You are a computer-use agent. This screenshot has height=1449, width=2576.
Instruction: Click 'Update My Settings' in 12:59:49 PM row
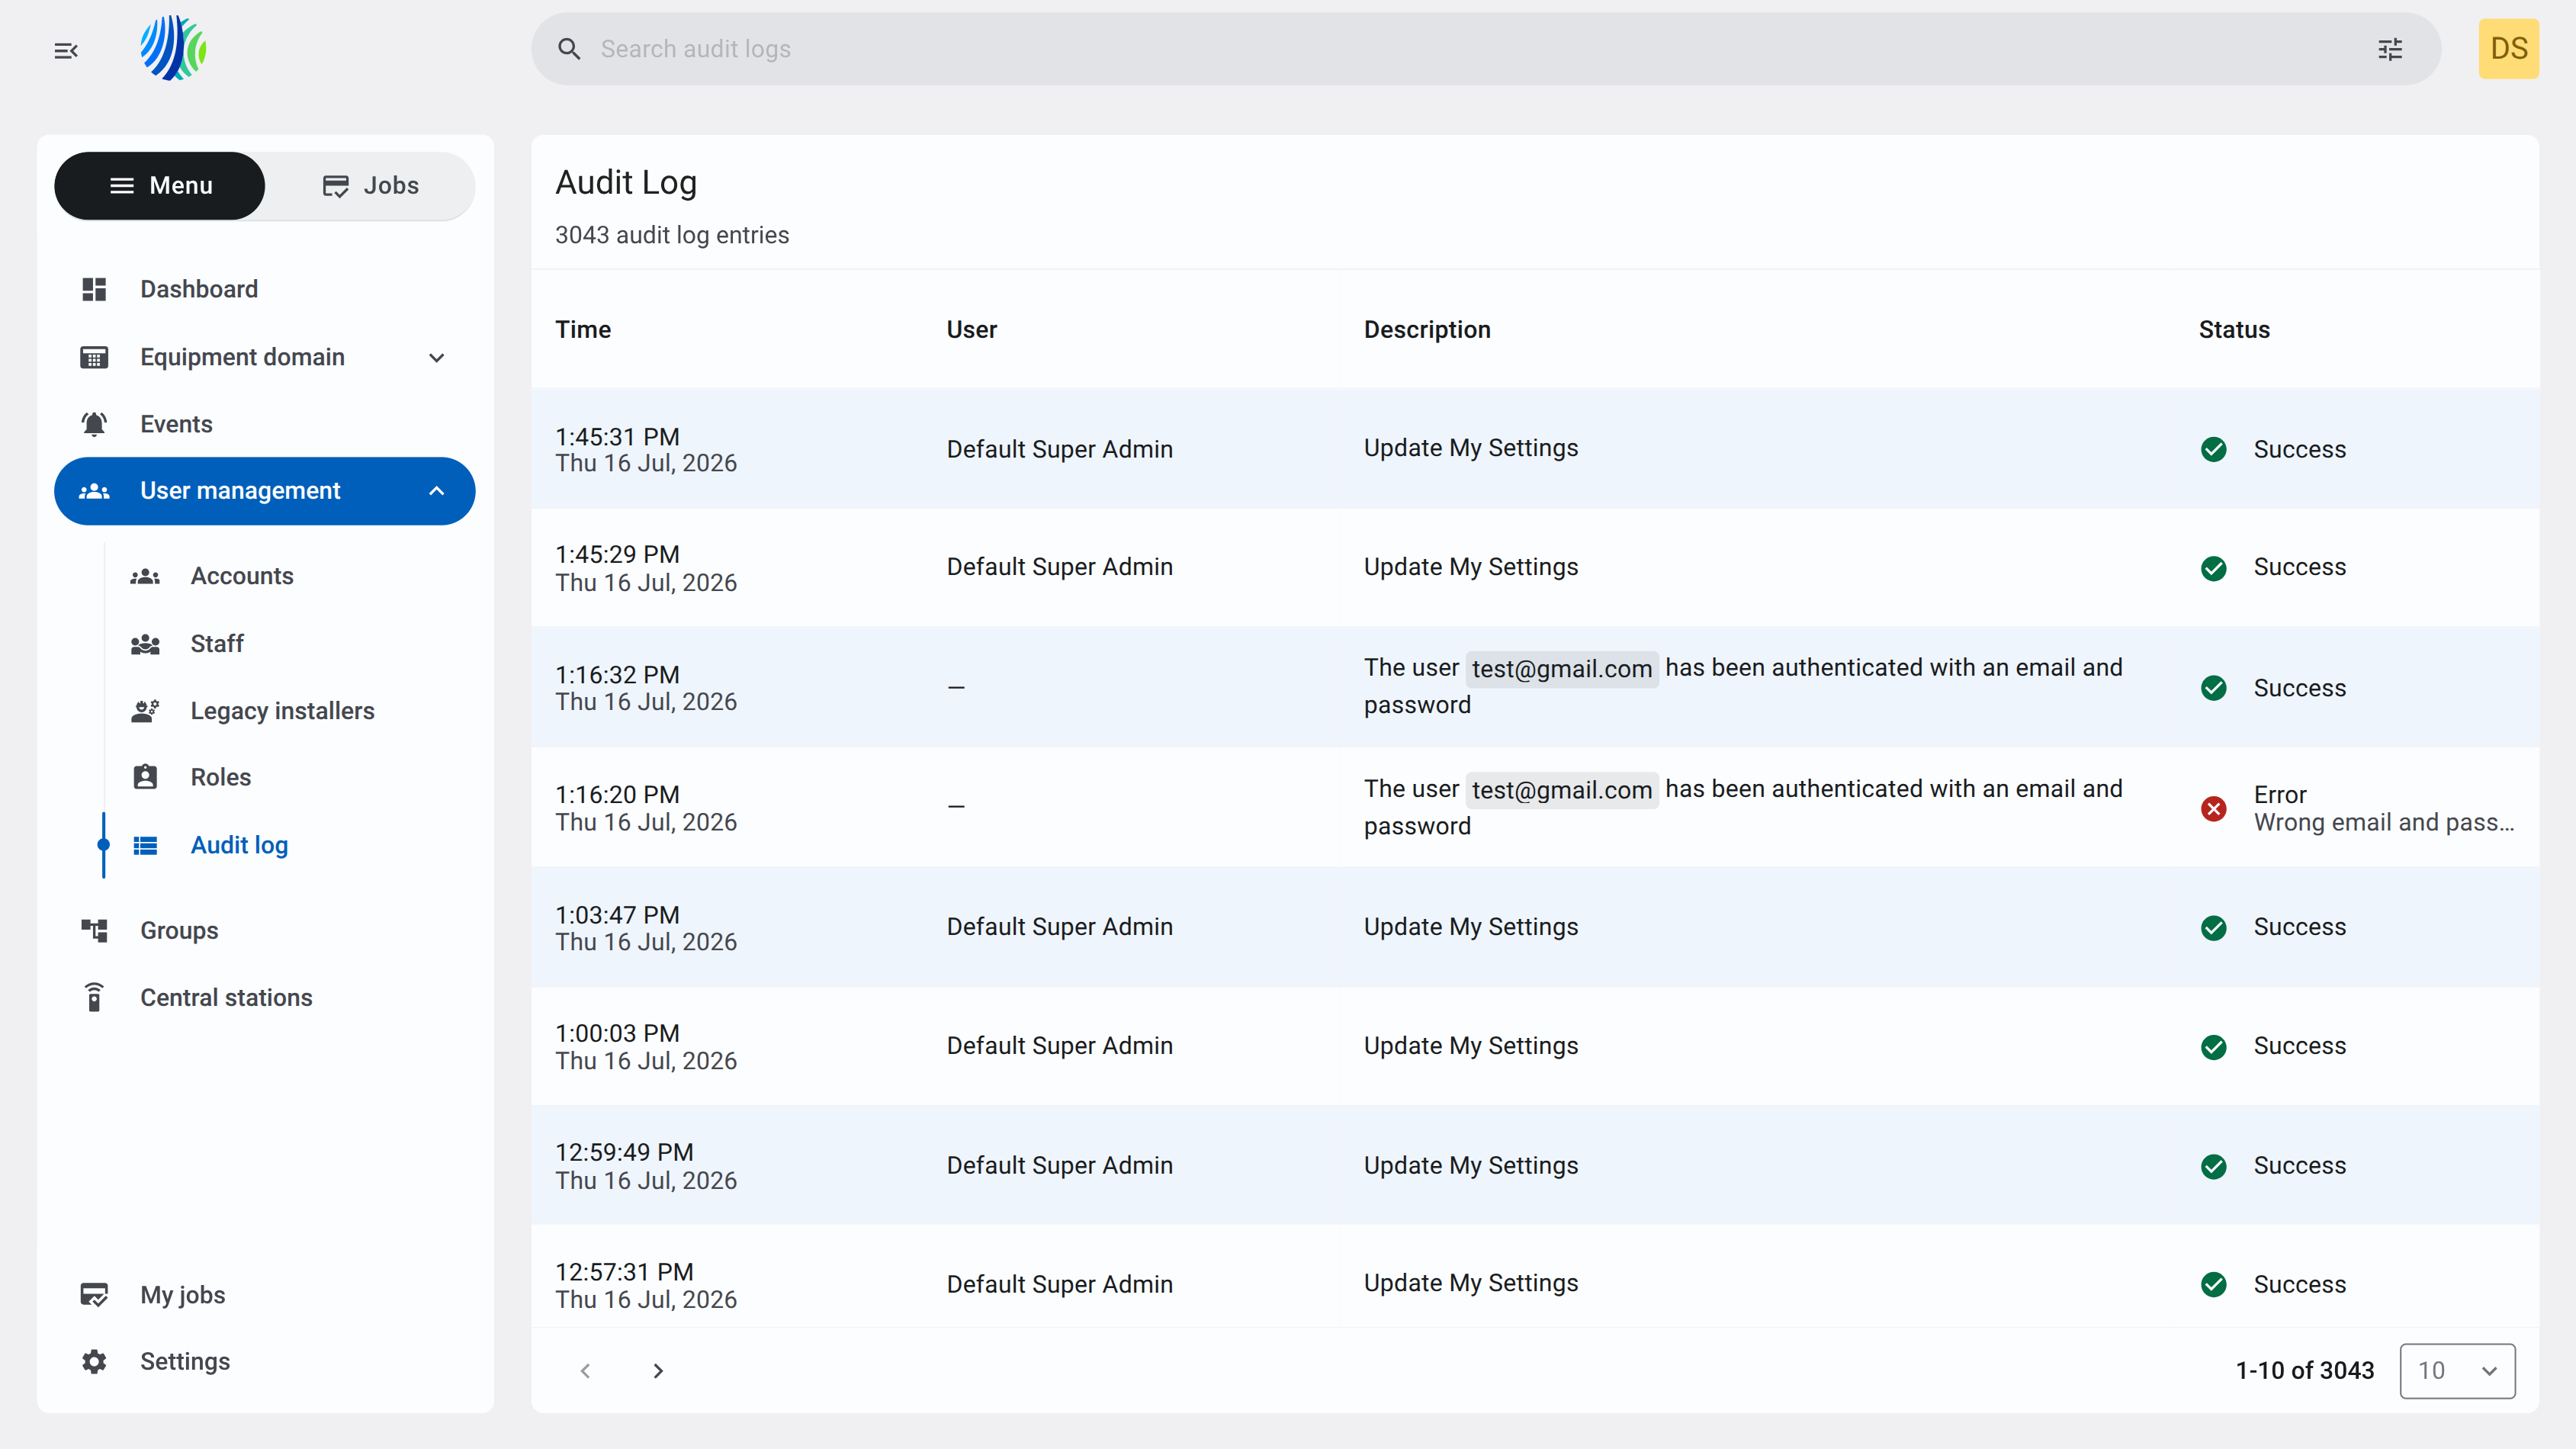click(1471, 1166)
